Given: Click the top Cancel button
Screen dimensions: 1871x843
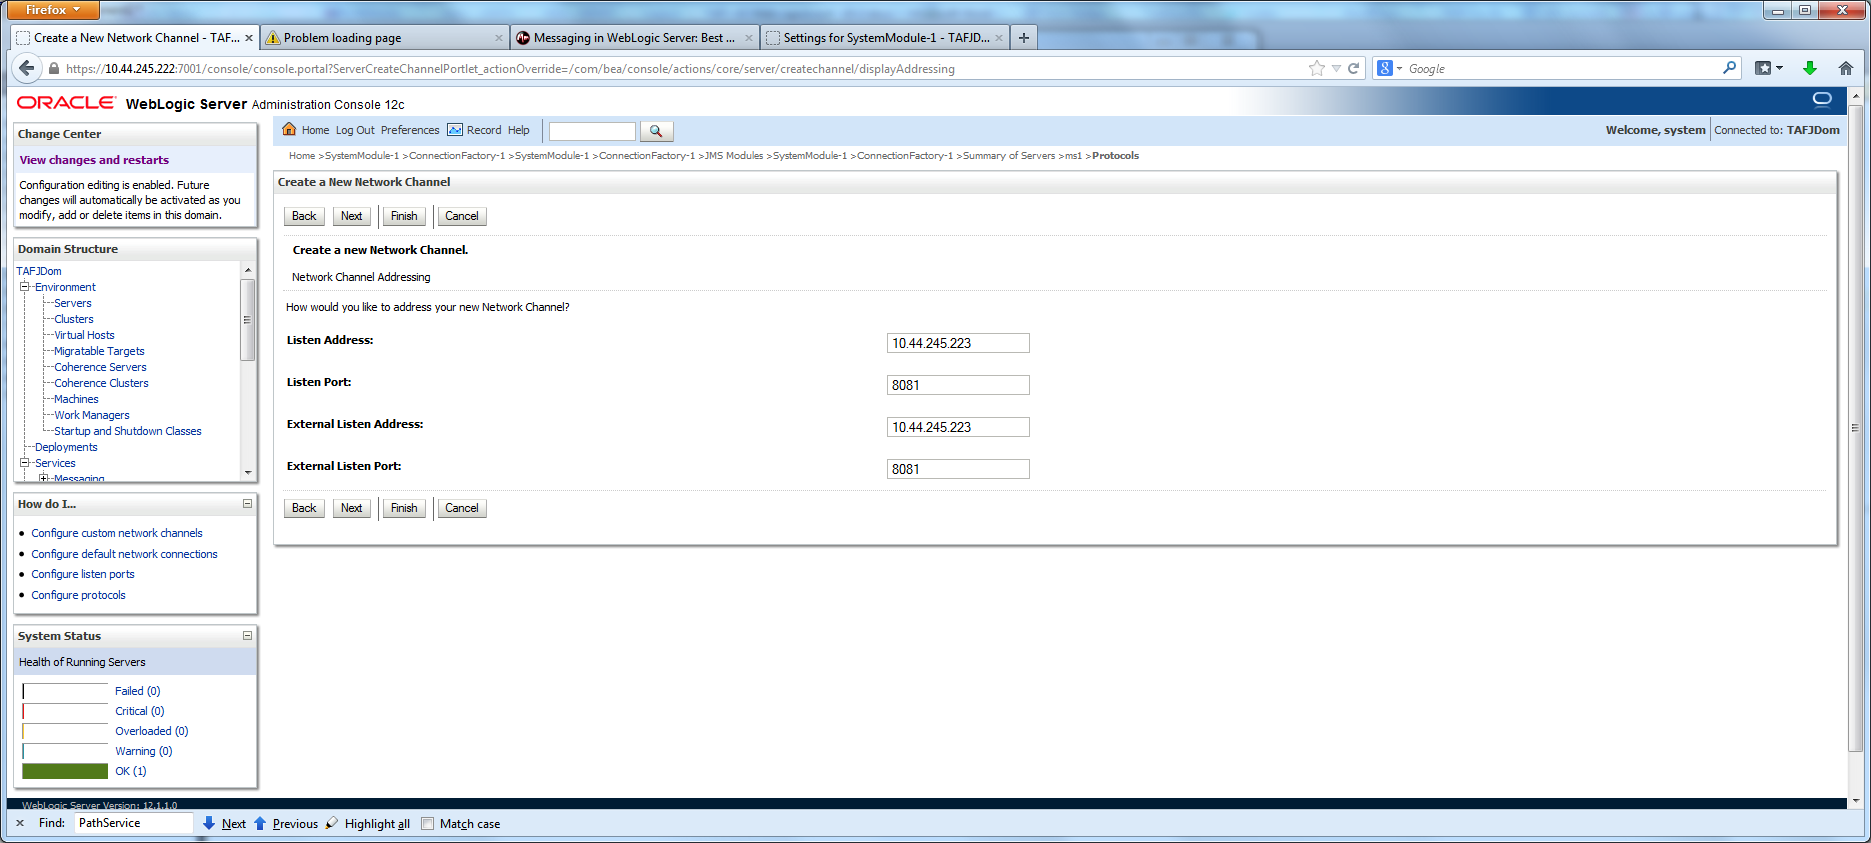Looking at the screenshot, I should tap(462, 216).
